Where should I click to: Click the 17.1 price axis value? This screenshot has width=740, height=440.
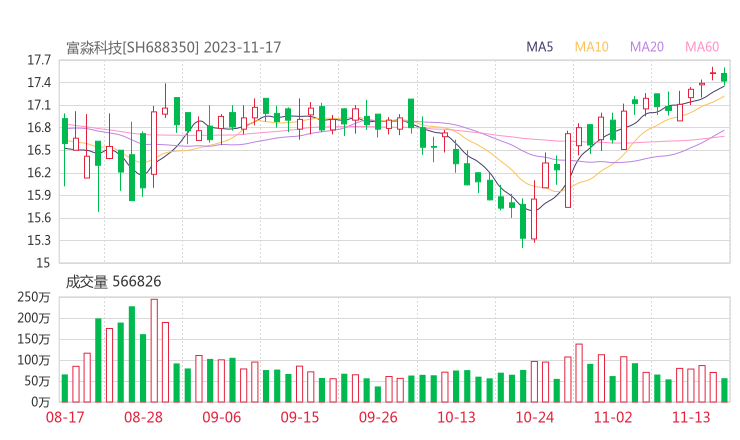[39, 105]
